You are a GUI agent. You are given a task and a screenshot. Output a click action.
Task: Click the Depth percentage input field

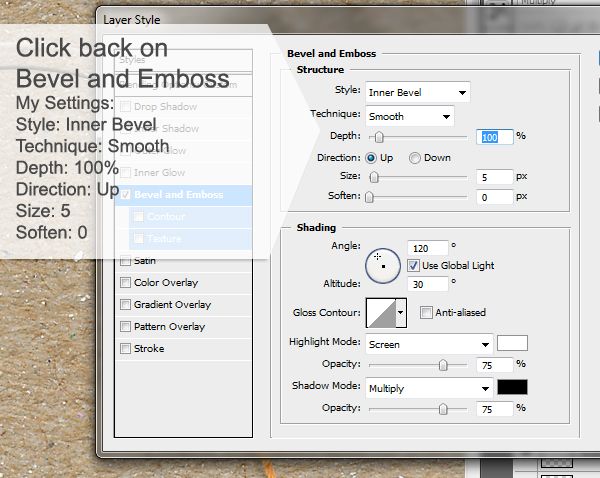494,137
